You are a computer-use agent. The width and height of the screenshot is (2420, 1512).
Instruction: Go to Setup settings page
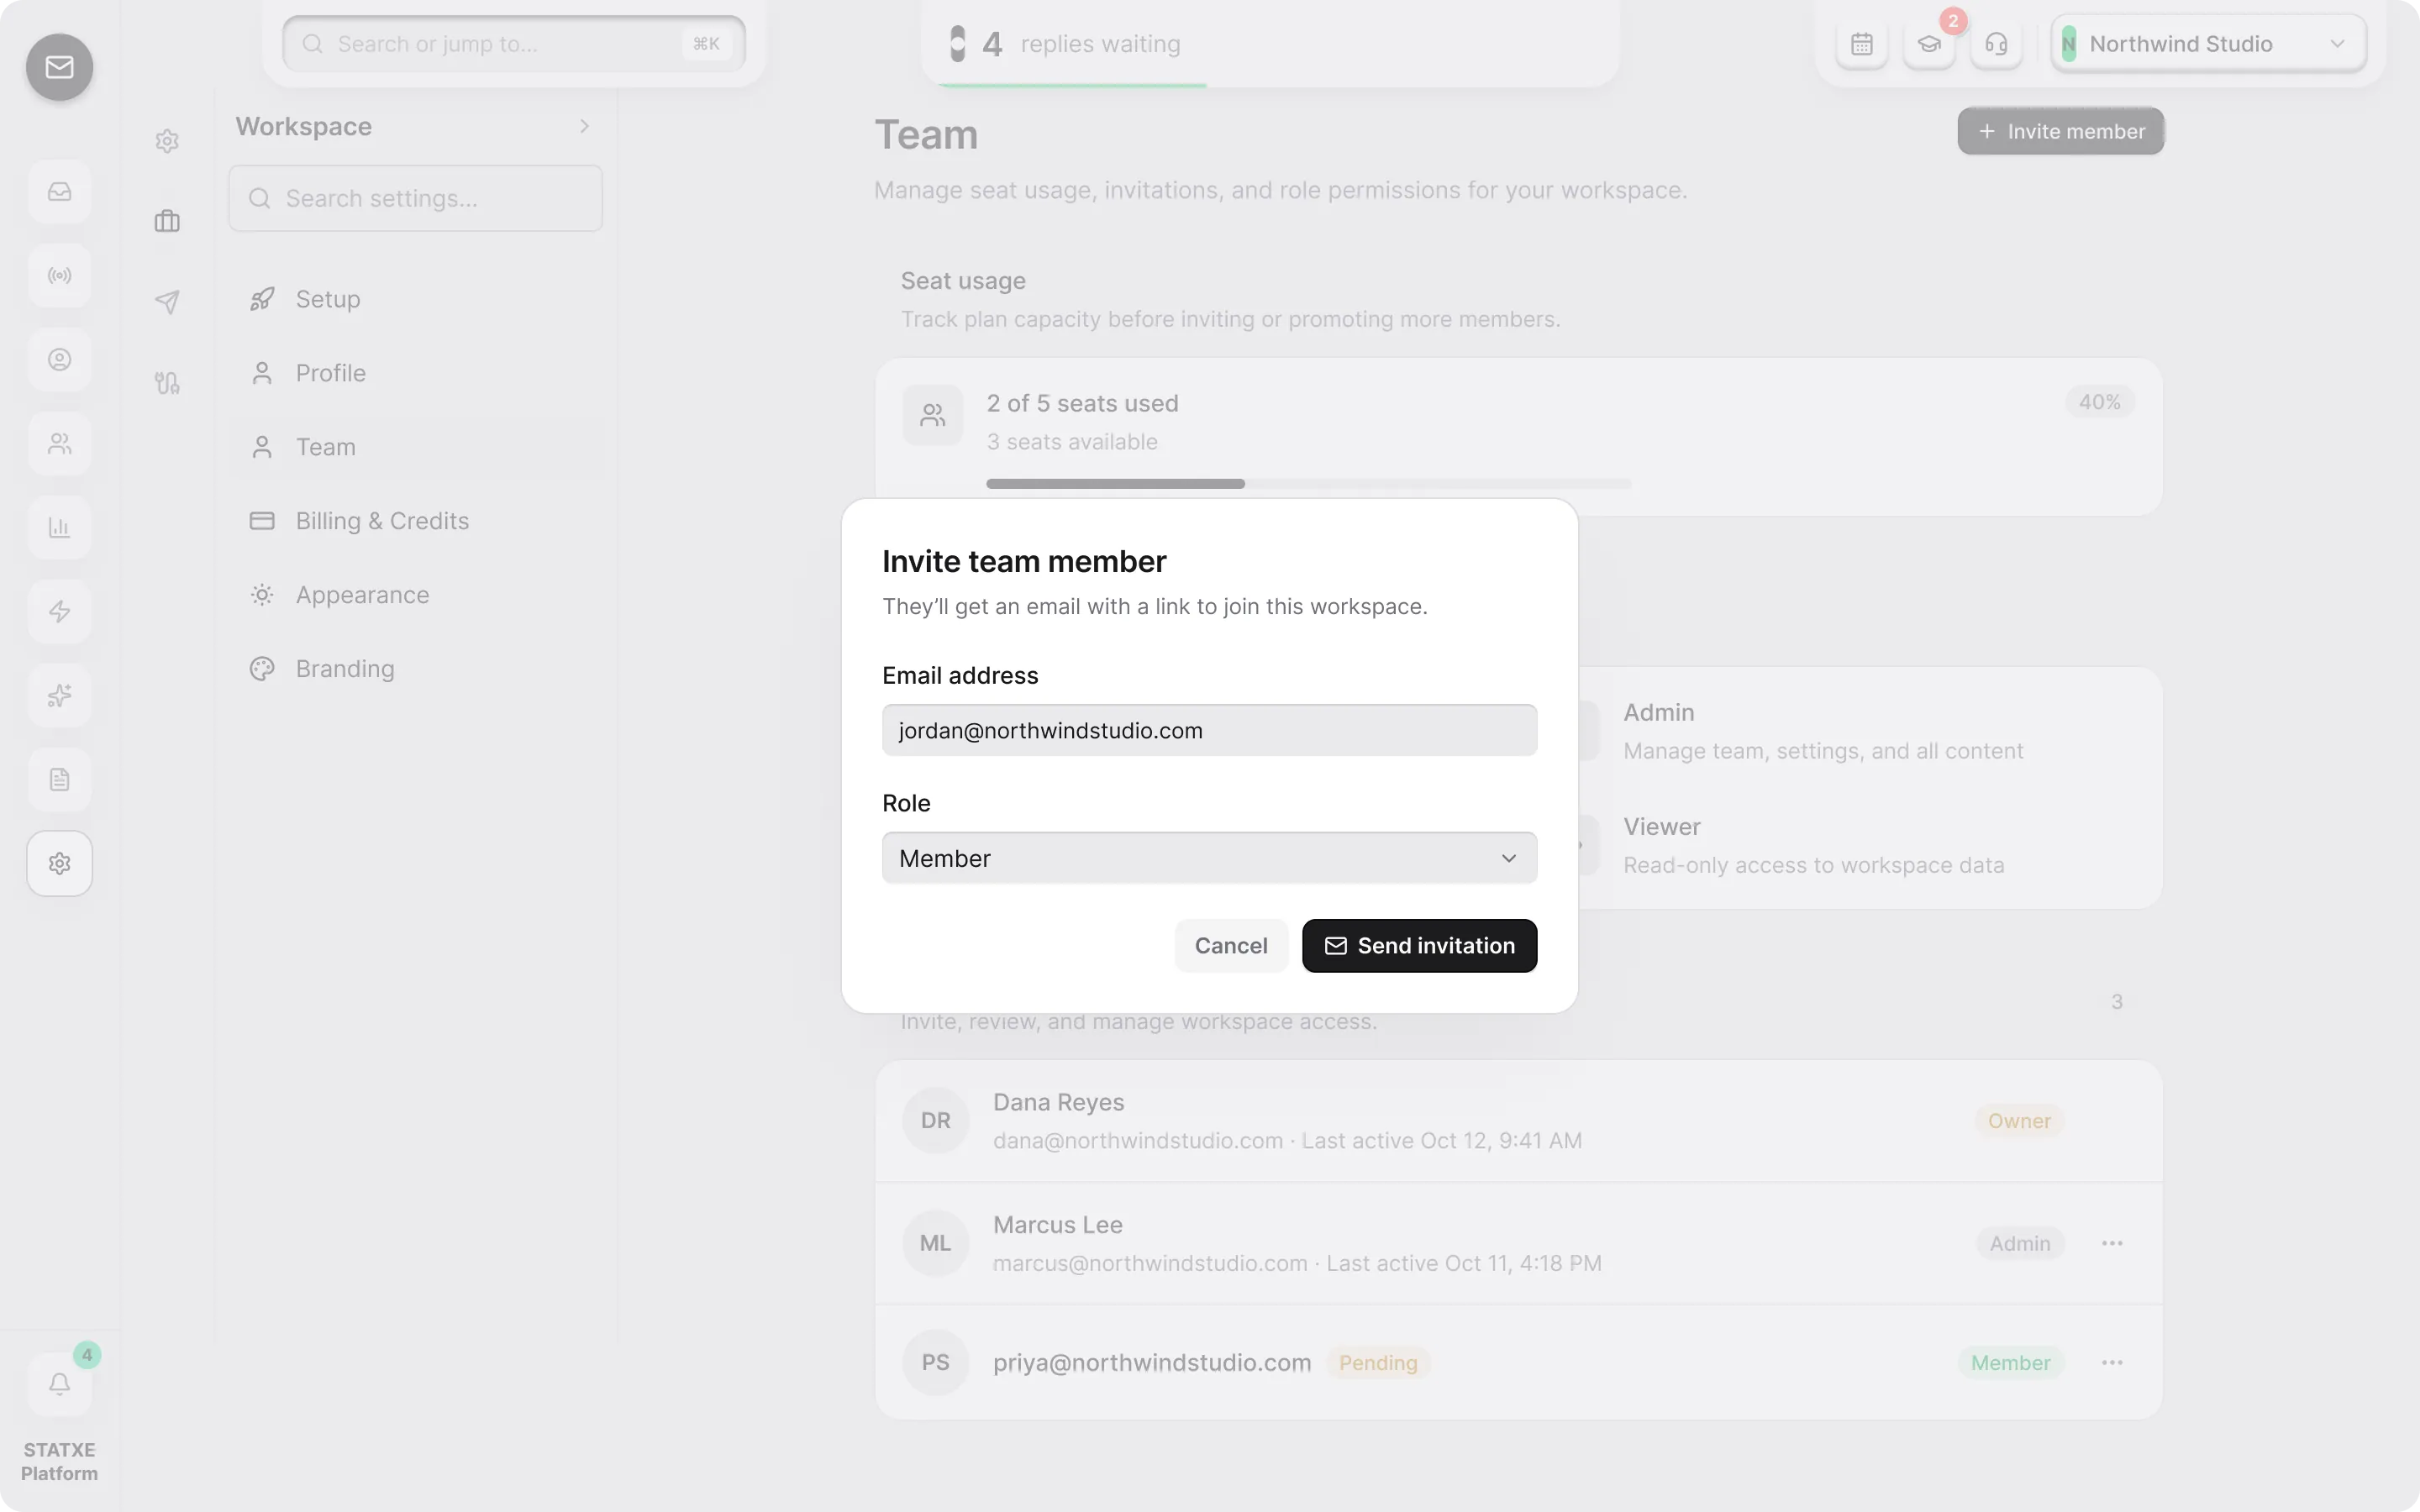[x=416, y=299]
